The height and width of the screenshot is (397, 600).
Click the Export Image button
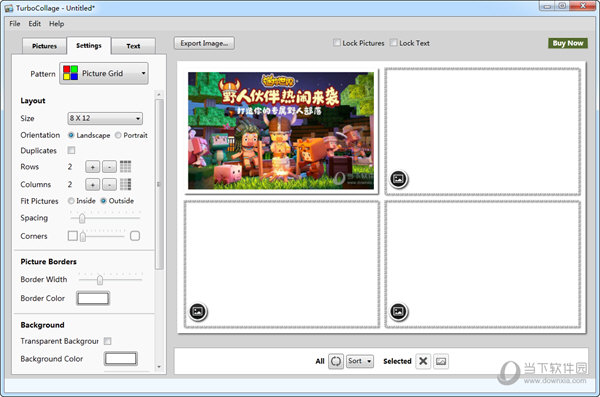click(x=204, y=43)
